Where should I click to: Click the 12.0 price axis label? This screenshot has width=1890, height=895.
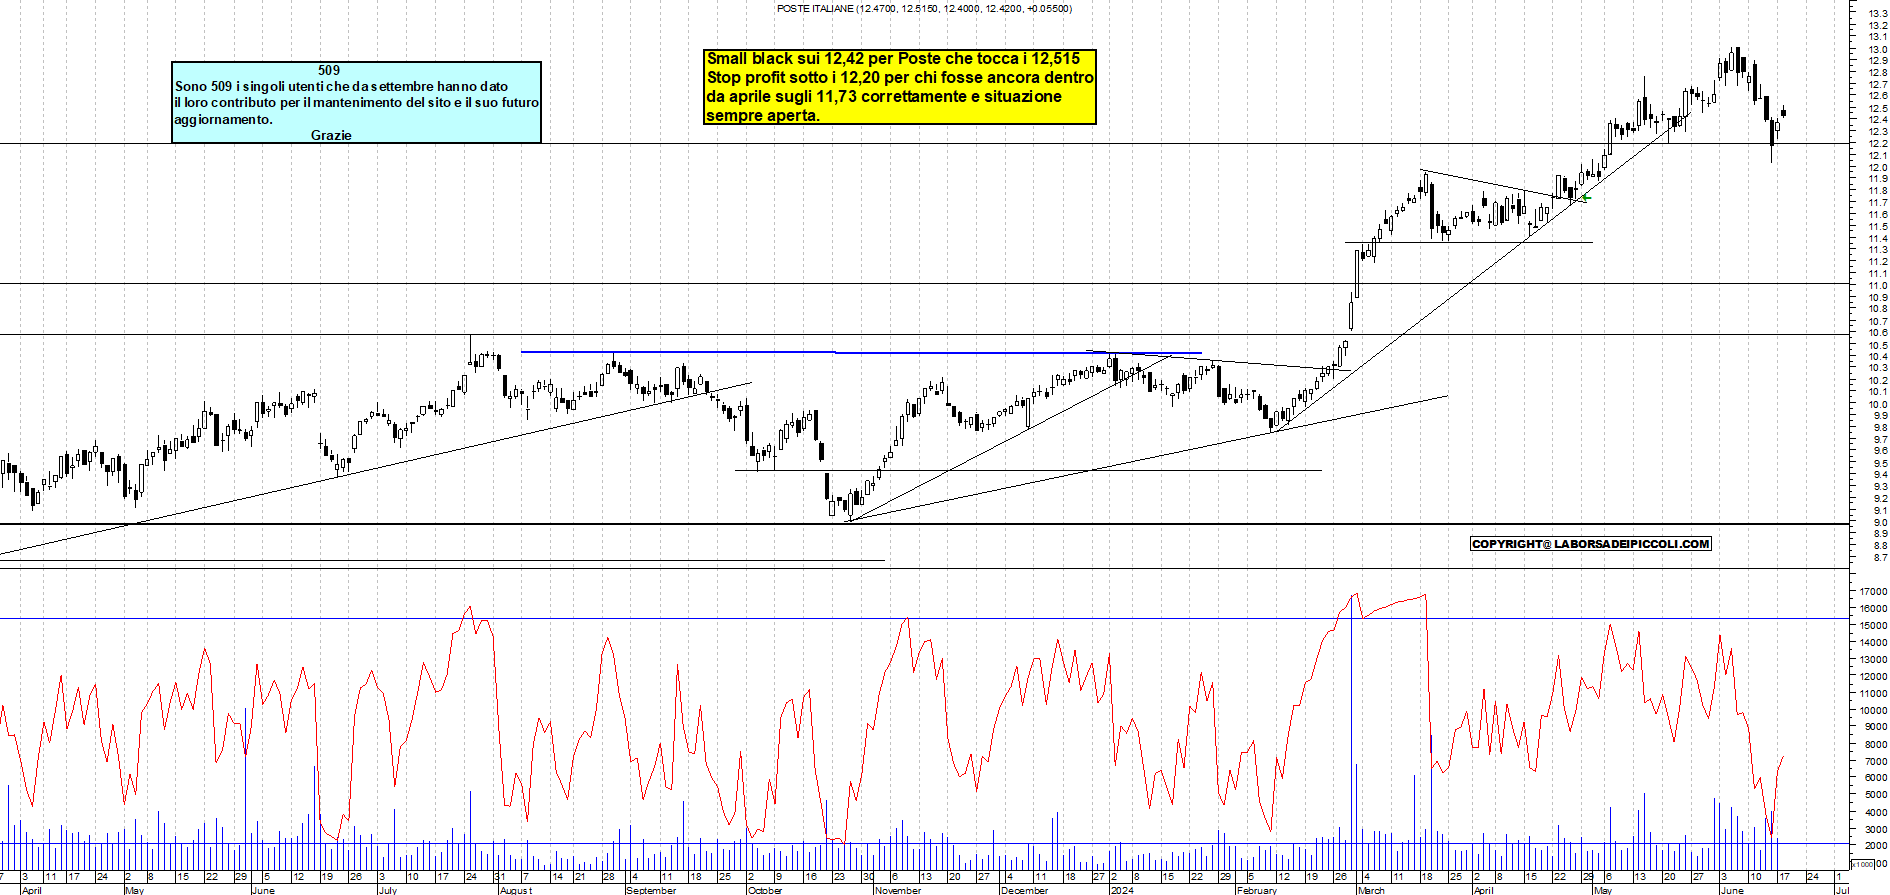1877,167
